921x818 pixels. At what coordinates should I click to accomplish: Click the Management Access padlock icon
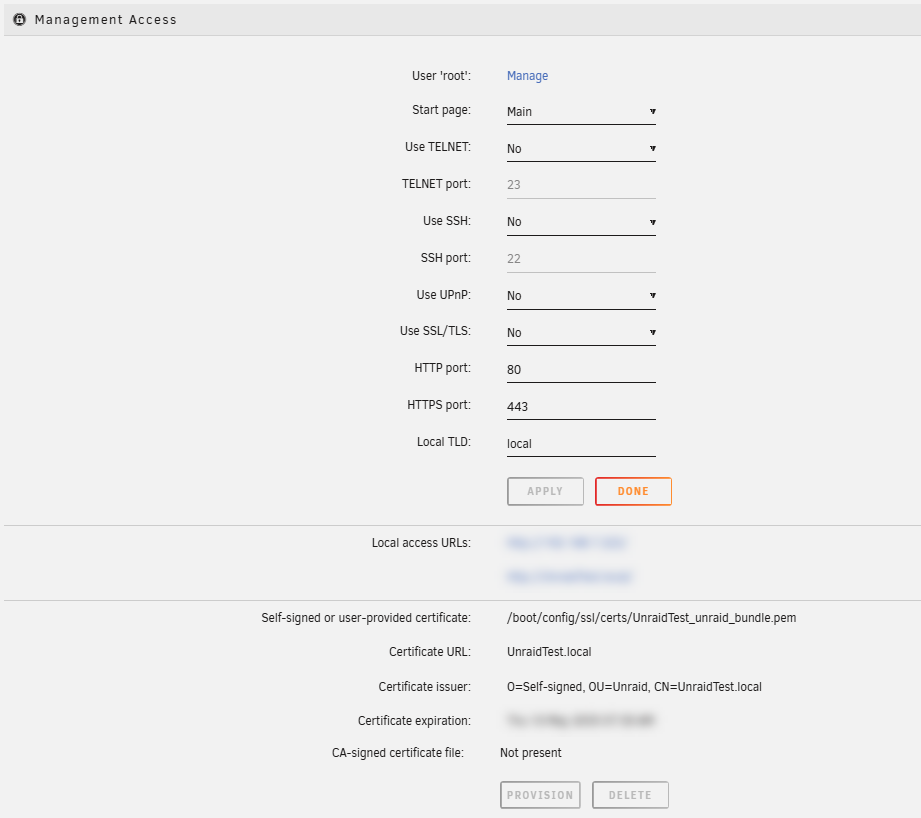pyautogui.click(x=19, y=19)
